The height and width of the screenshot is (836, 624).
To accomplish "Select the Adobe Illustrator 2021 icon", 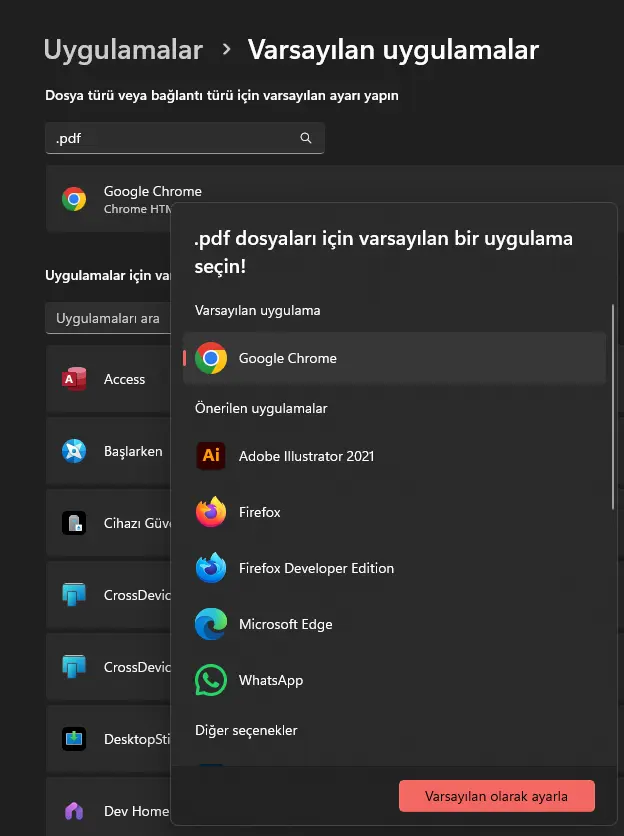I will pyautogui.click(x=211, y=455).
